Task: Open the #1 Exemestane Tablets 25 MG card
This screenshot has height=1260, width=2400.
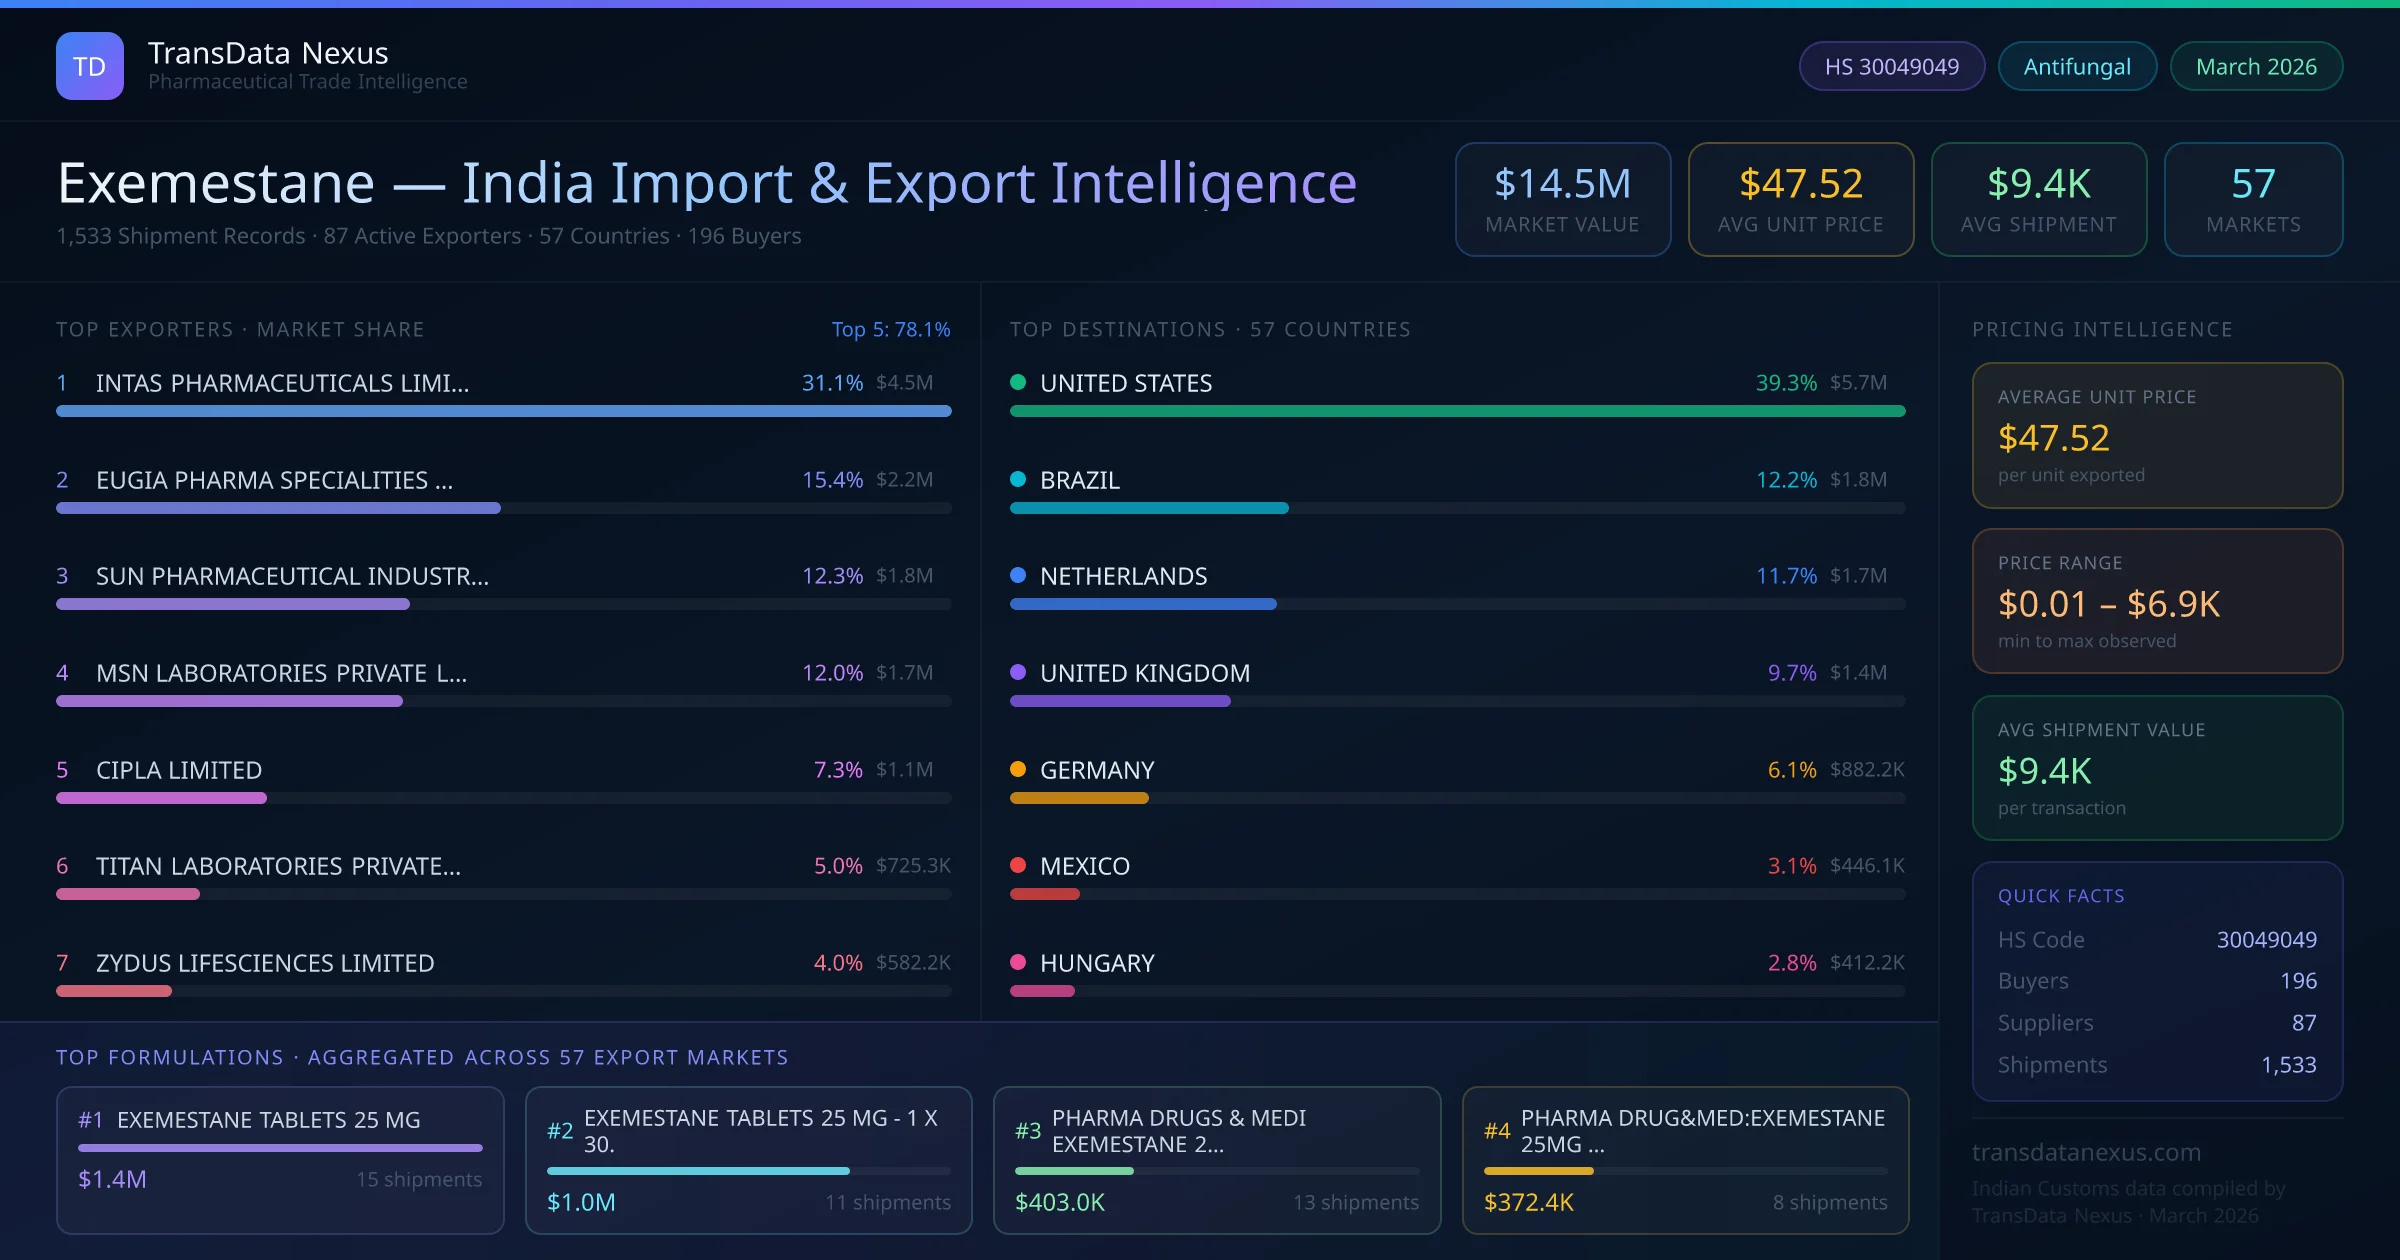Action: coord(280,1160)
